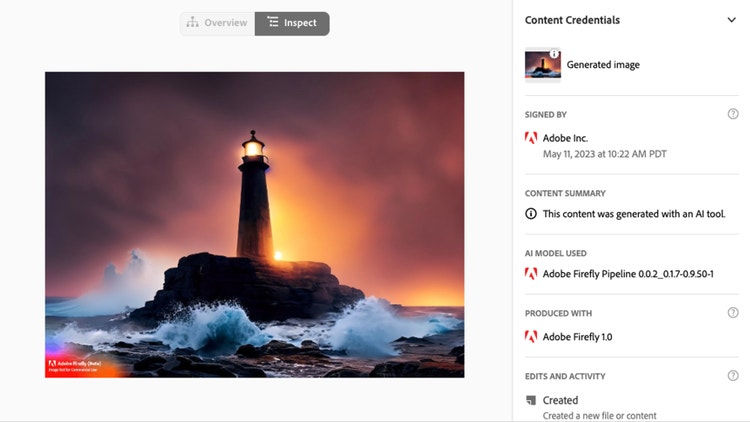Click the 'Adobe Firefly Pipeline 0.0.2_0.1.7-0.9.50-1' text
This screenshot has width=750, height=422.
point(628,274)
